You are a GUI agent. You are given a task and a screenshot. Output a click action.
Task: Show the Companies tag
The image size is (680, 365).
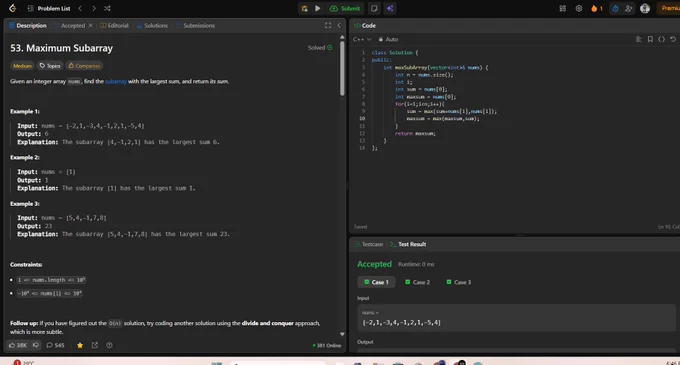(x=84, y=66)
